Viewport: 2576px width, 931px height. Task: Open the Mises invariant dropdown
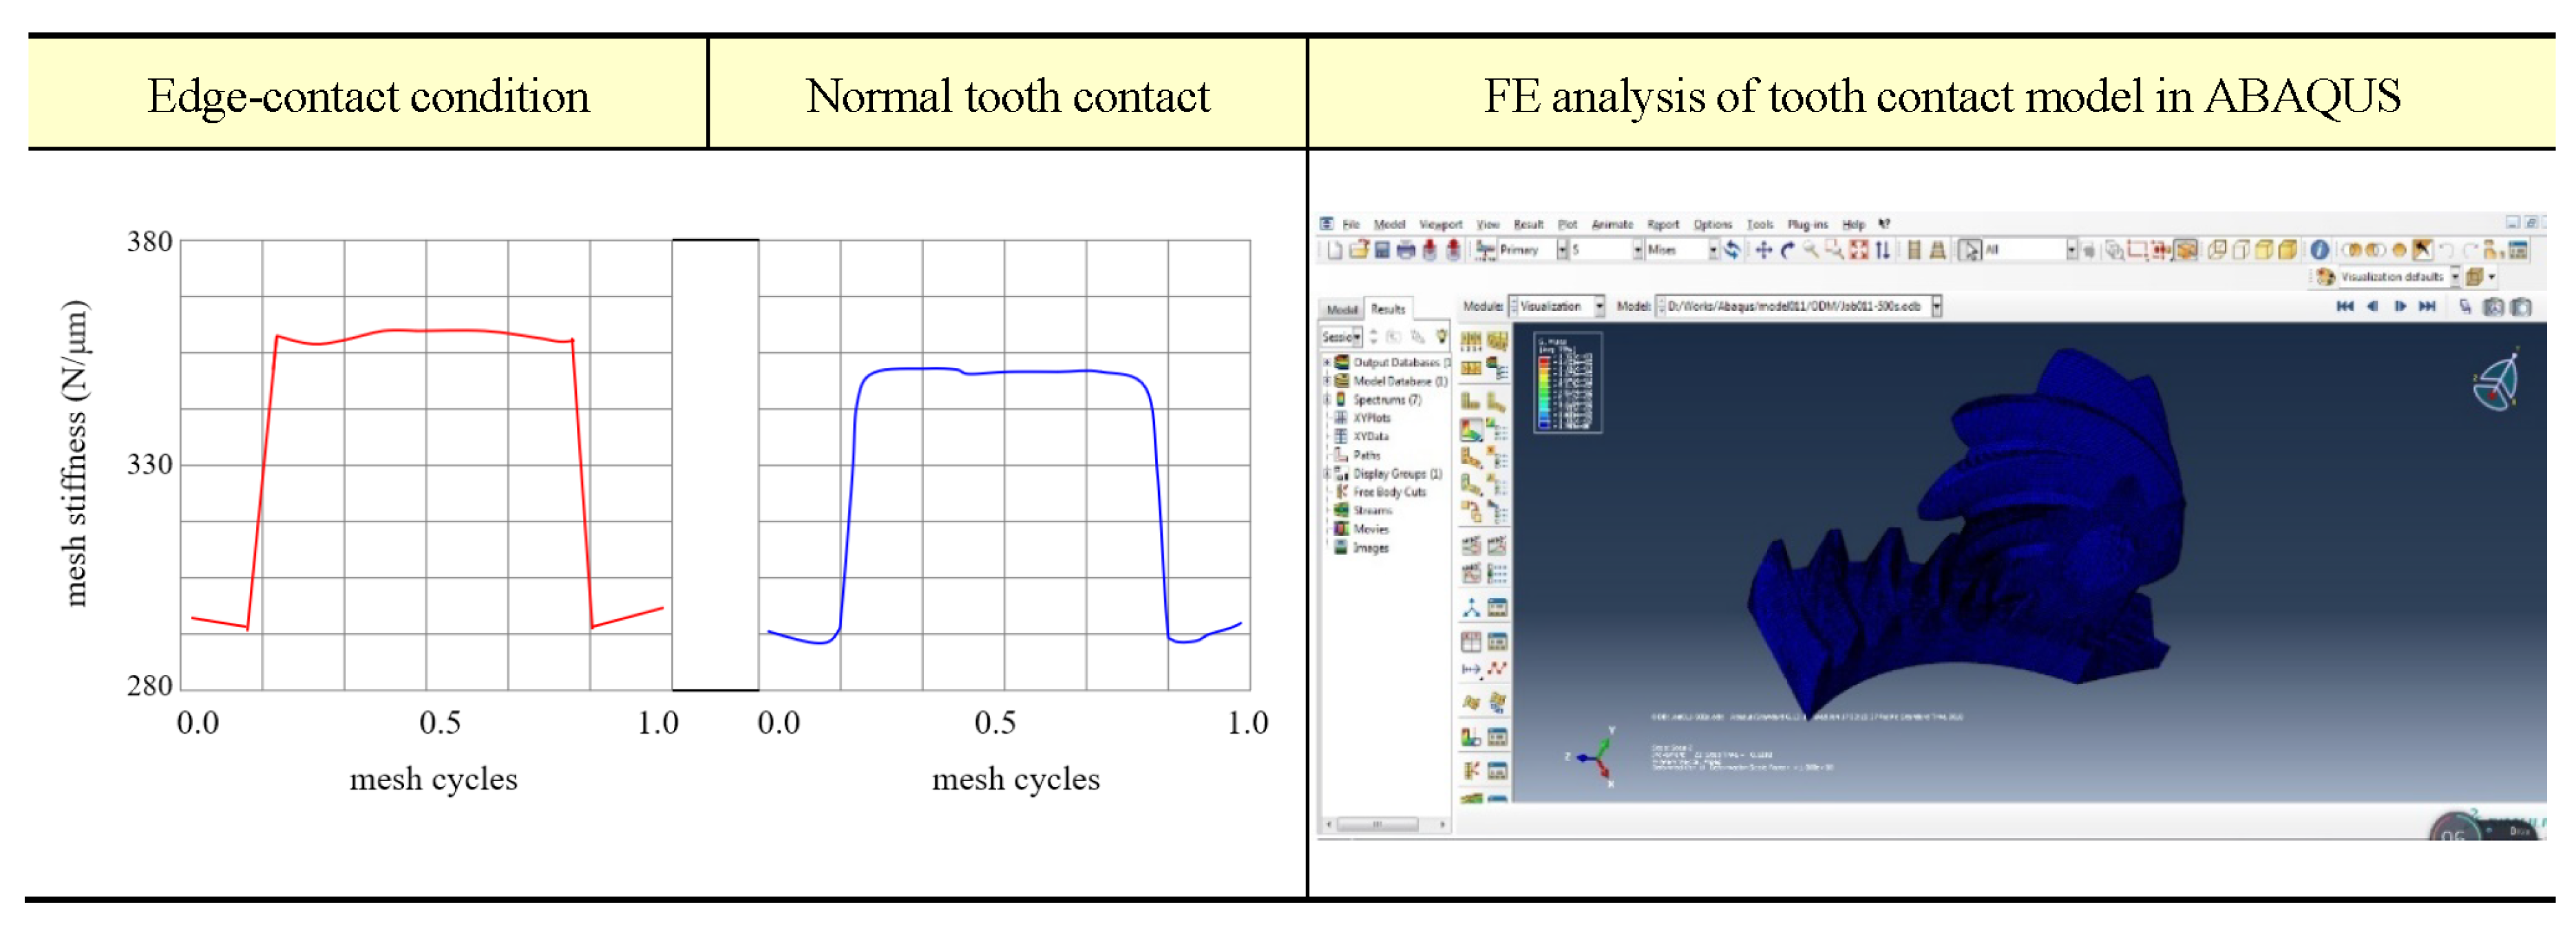click(x=1712, y=250)
